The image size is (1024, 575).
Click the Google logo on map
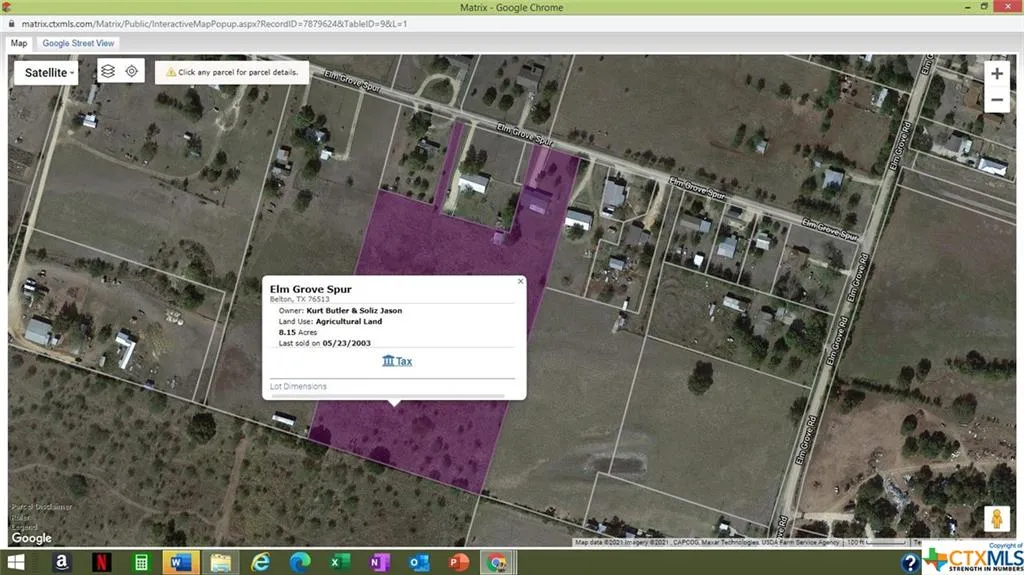pos(32,538)
